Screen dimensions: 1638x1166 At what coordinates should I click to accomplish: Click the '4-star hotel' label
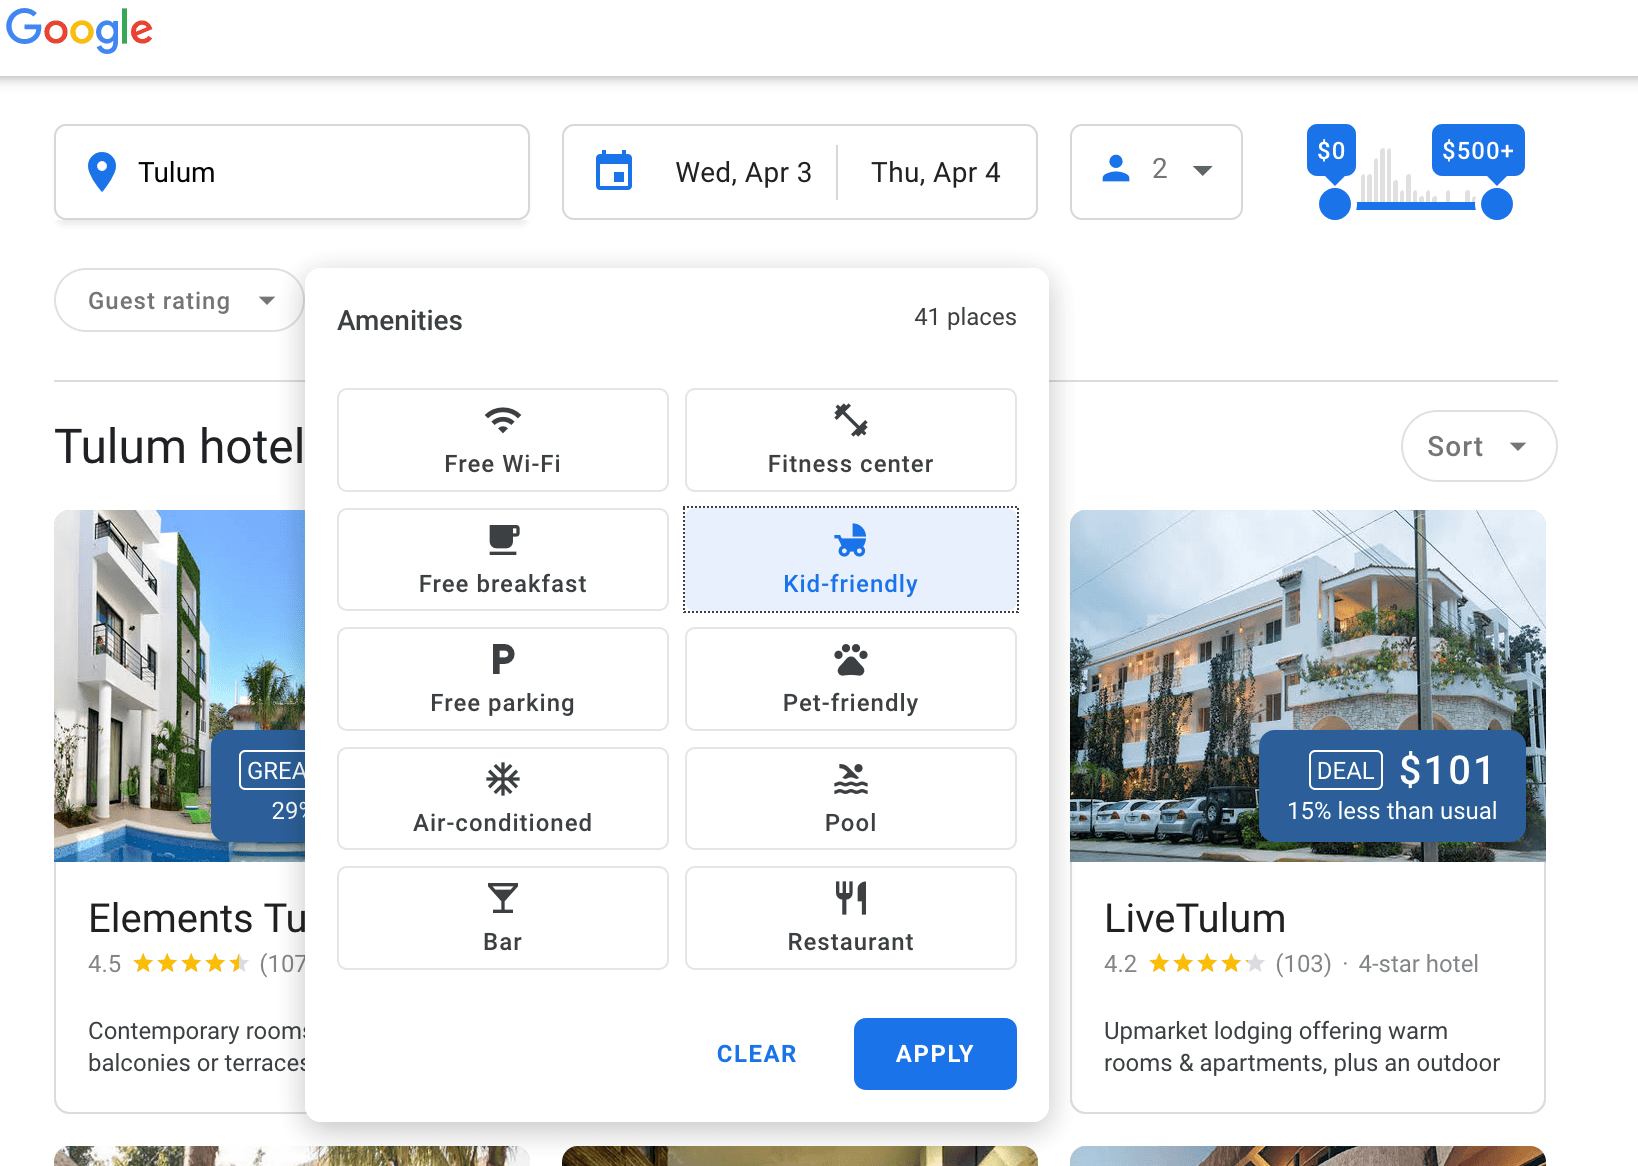1418,964
